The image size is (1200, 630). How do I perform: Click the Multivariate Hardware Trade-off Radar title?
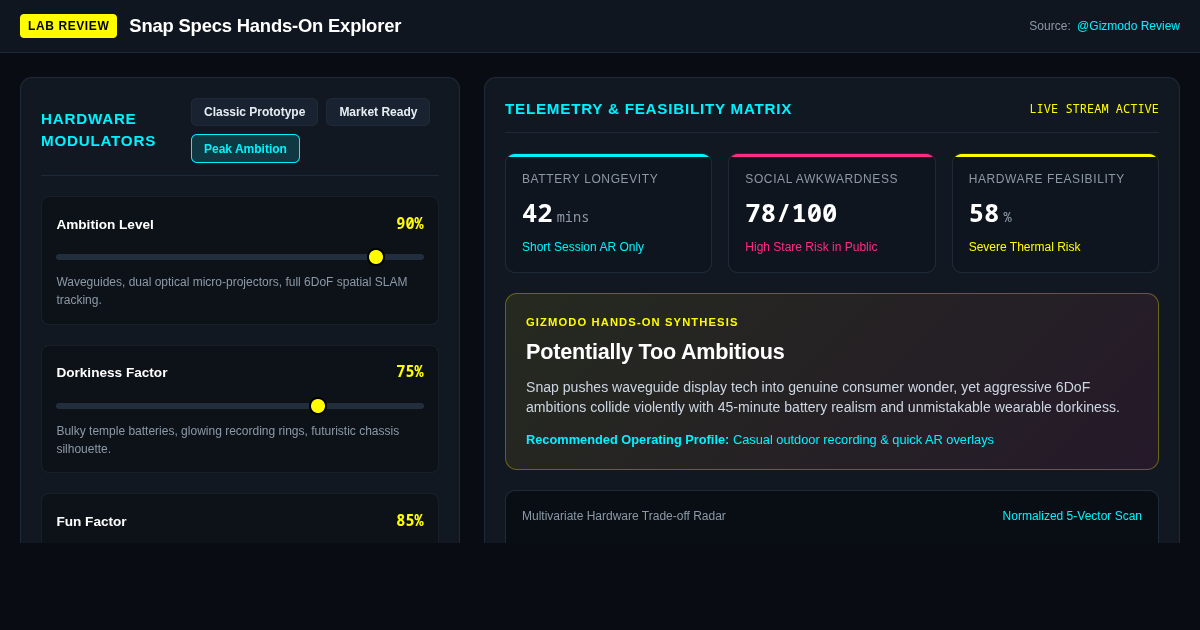tap(624, 516)
